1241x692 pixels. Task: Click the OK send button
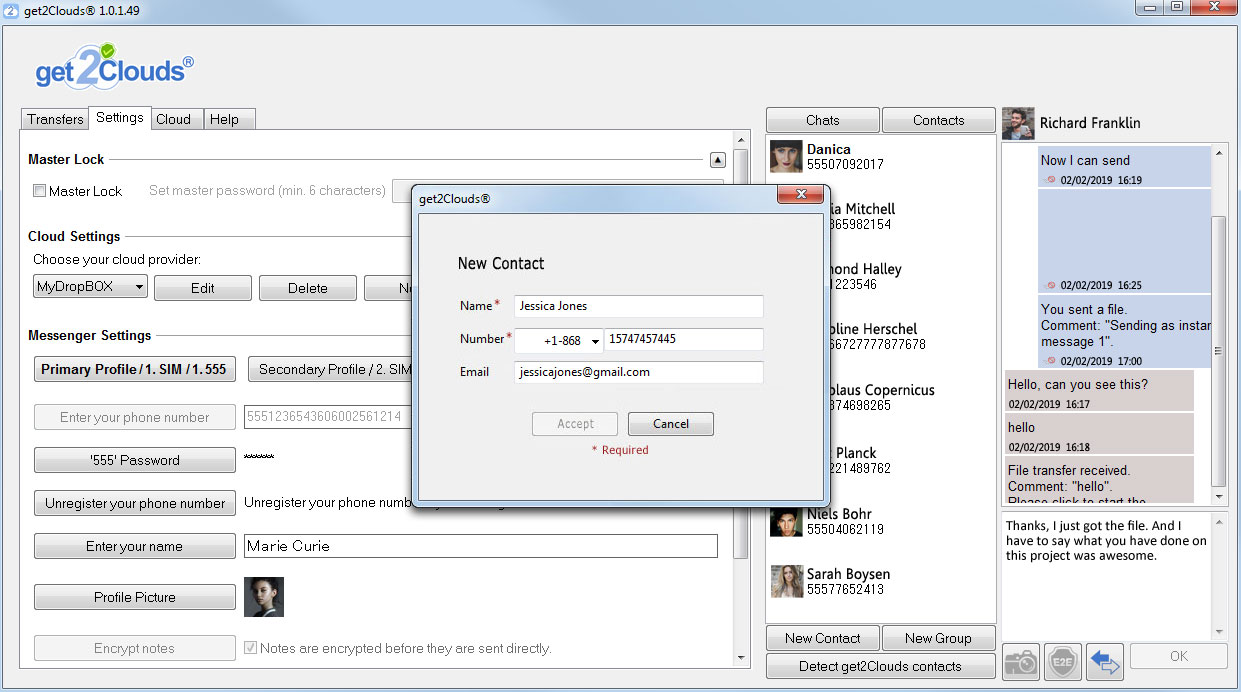pos(1179,656)
